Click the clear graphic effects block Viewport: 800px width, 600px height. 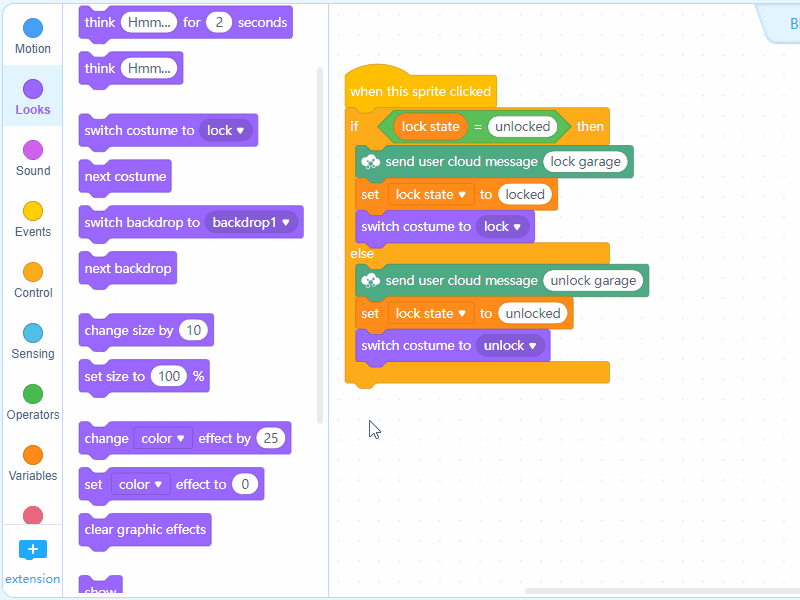click(145, 530)
